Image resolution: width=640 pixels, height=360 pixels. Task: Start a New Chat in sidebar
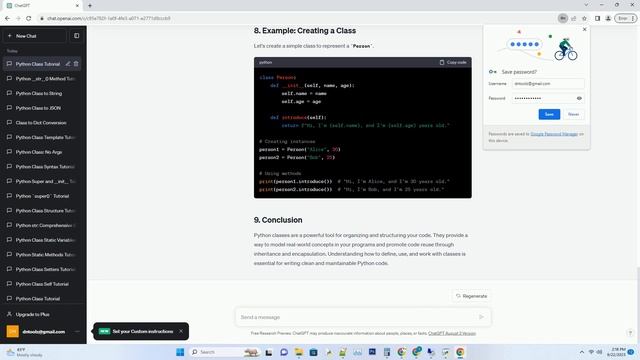pyautogui.click(x=35, y=36)
